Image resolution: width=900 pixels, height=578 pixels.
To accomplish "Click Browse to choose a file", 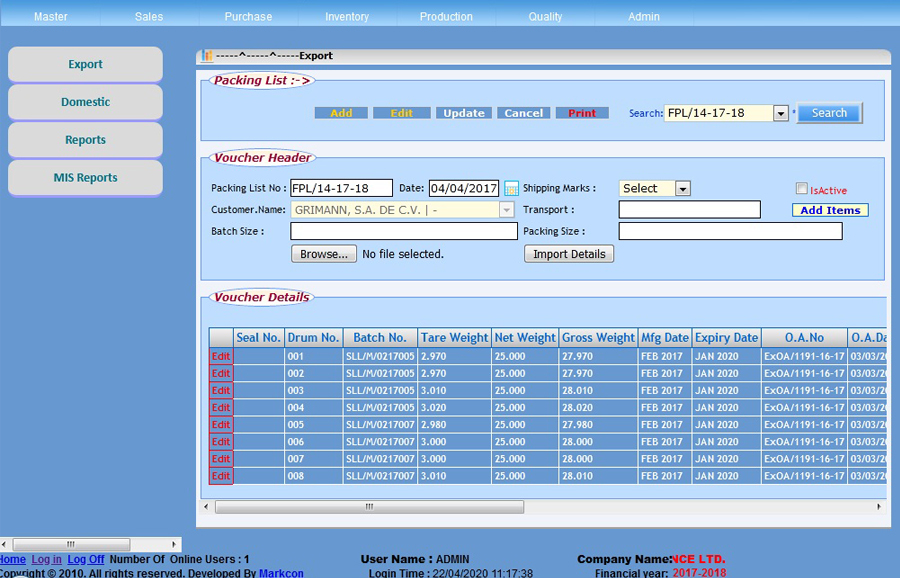I will tap(324, 254).
